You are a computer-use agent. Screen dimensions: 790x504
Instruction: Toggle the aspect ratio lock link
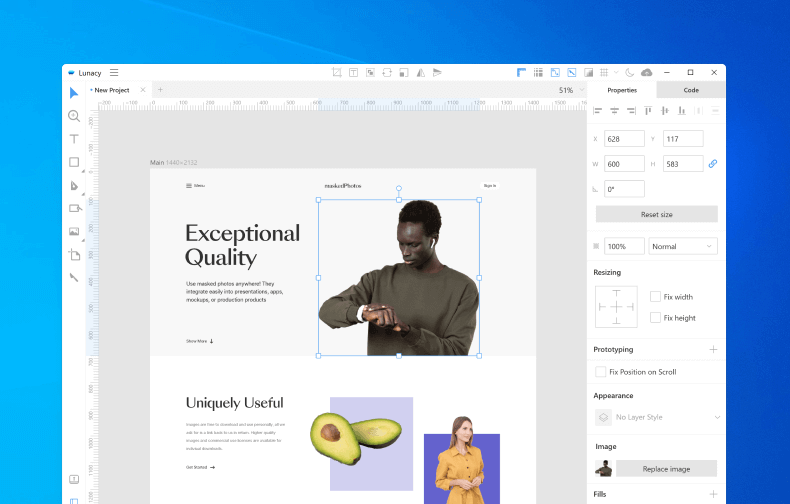[713, 163]
